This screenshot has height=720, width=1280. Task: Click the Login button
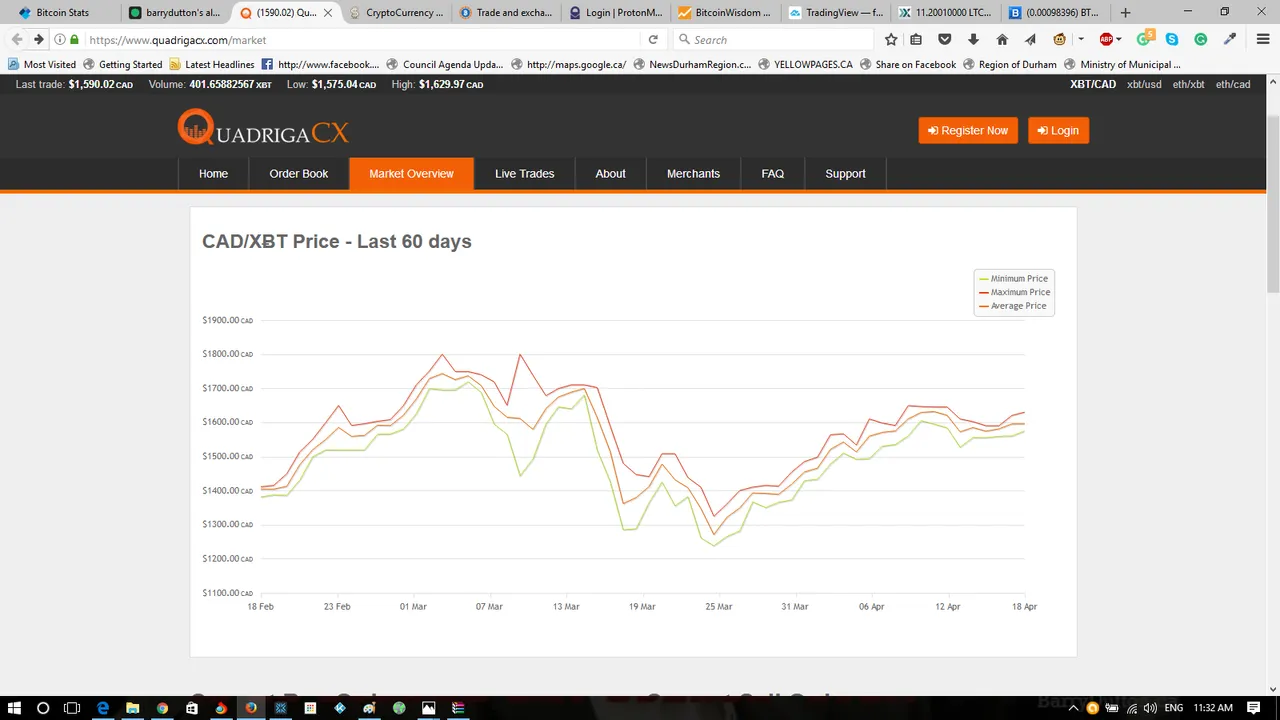(1058, 131)
